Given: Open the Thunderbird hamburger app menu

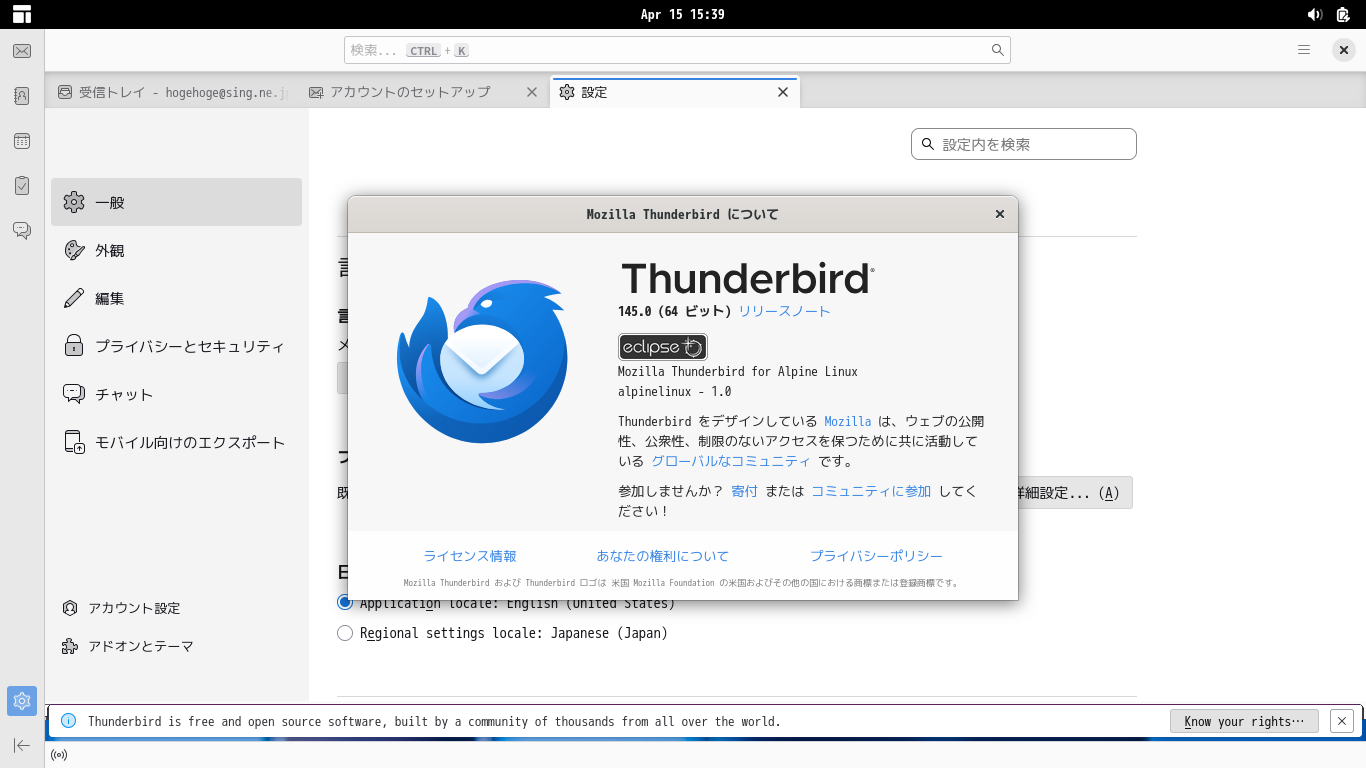Looking at the screenshot, I should click(x=1304, y=50).
